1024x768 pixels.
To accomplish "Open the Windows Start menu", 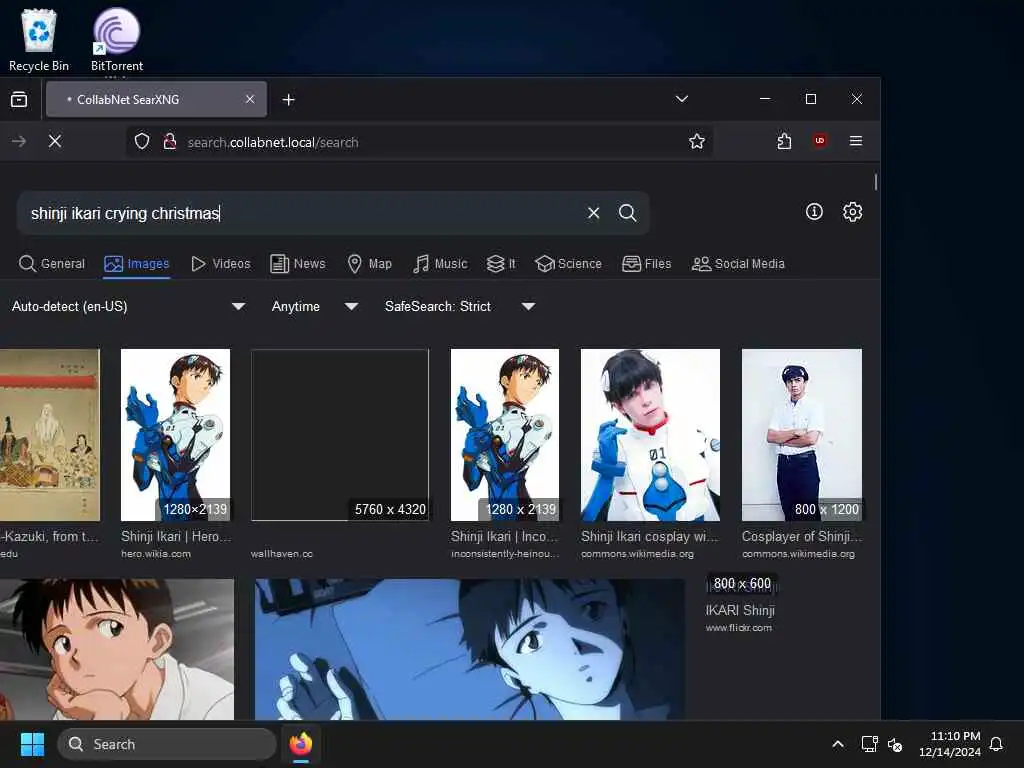I will 32,744.
